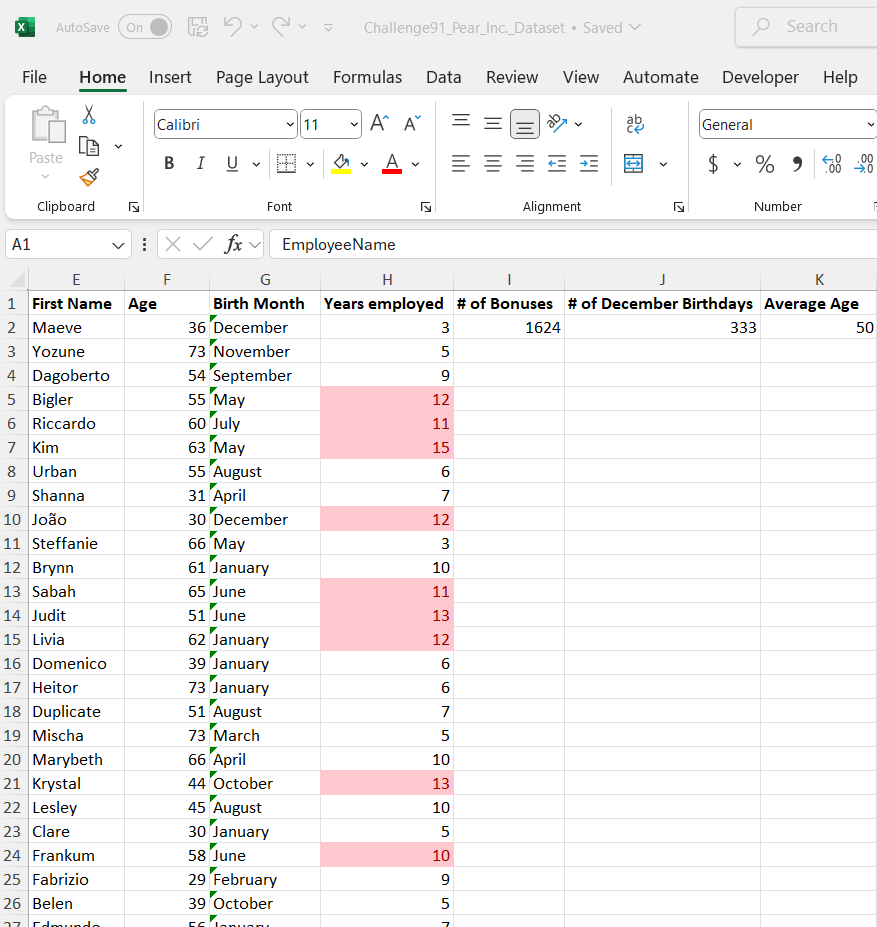This screenshot has height=927, width=877.
Task: Toggle the AutoSave switch
Action: [145, 27]
